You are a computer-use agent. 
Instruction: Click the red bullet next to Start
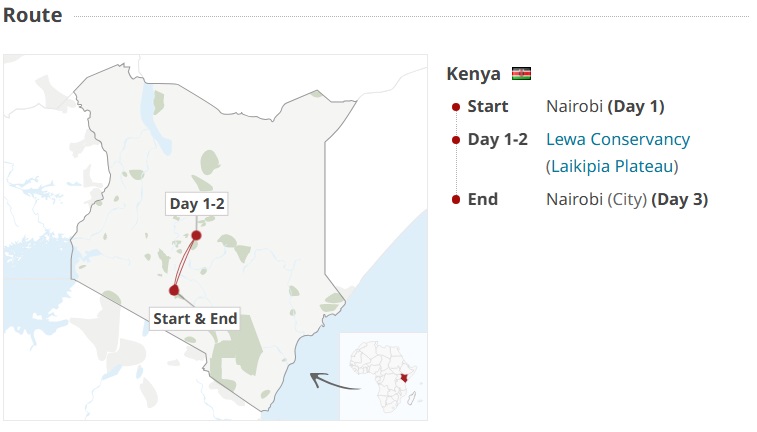[x=456, y=107]
